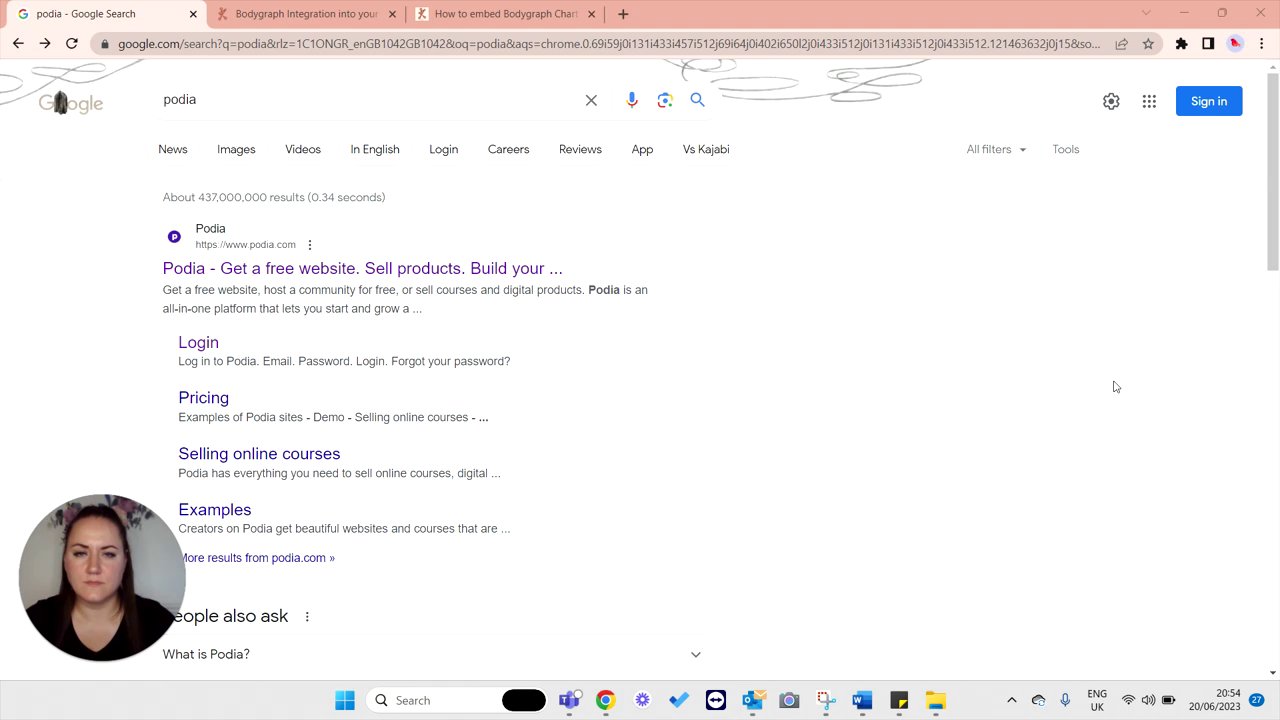Share this page from the address bar

(1121, 43)
